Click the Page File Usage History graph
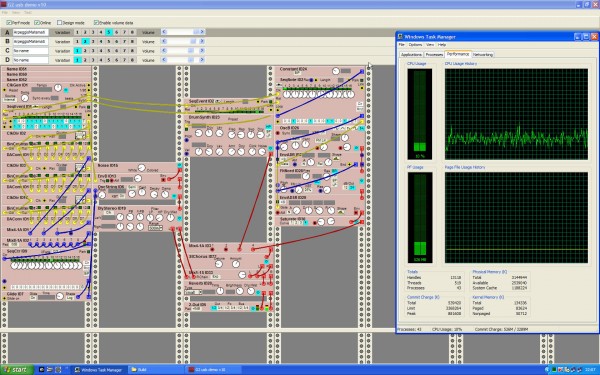Screen dimensions: 600x375 (x=516, y=217)
